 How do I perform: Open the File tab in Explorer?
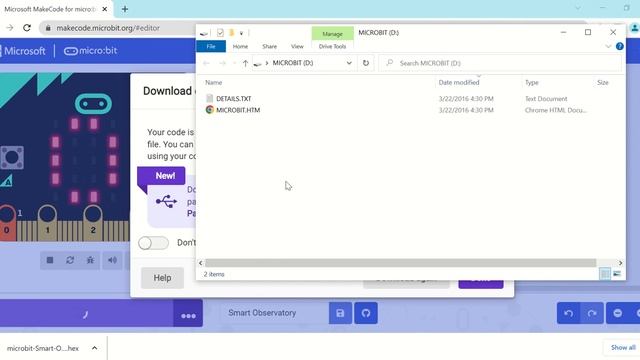(211, 46)
